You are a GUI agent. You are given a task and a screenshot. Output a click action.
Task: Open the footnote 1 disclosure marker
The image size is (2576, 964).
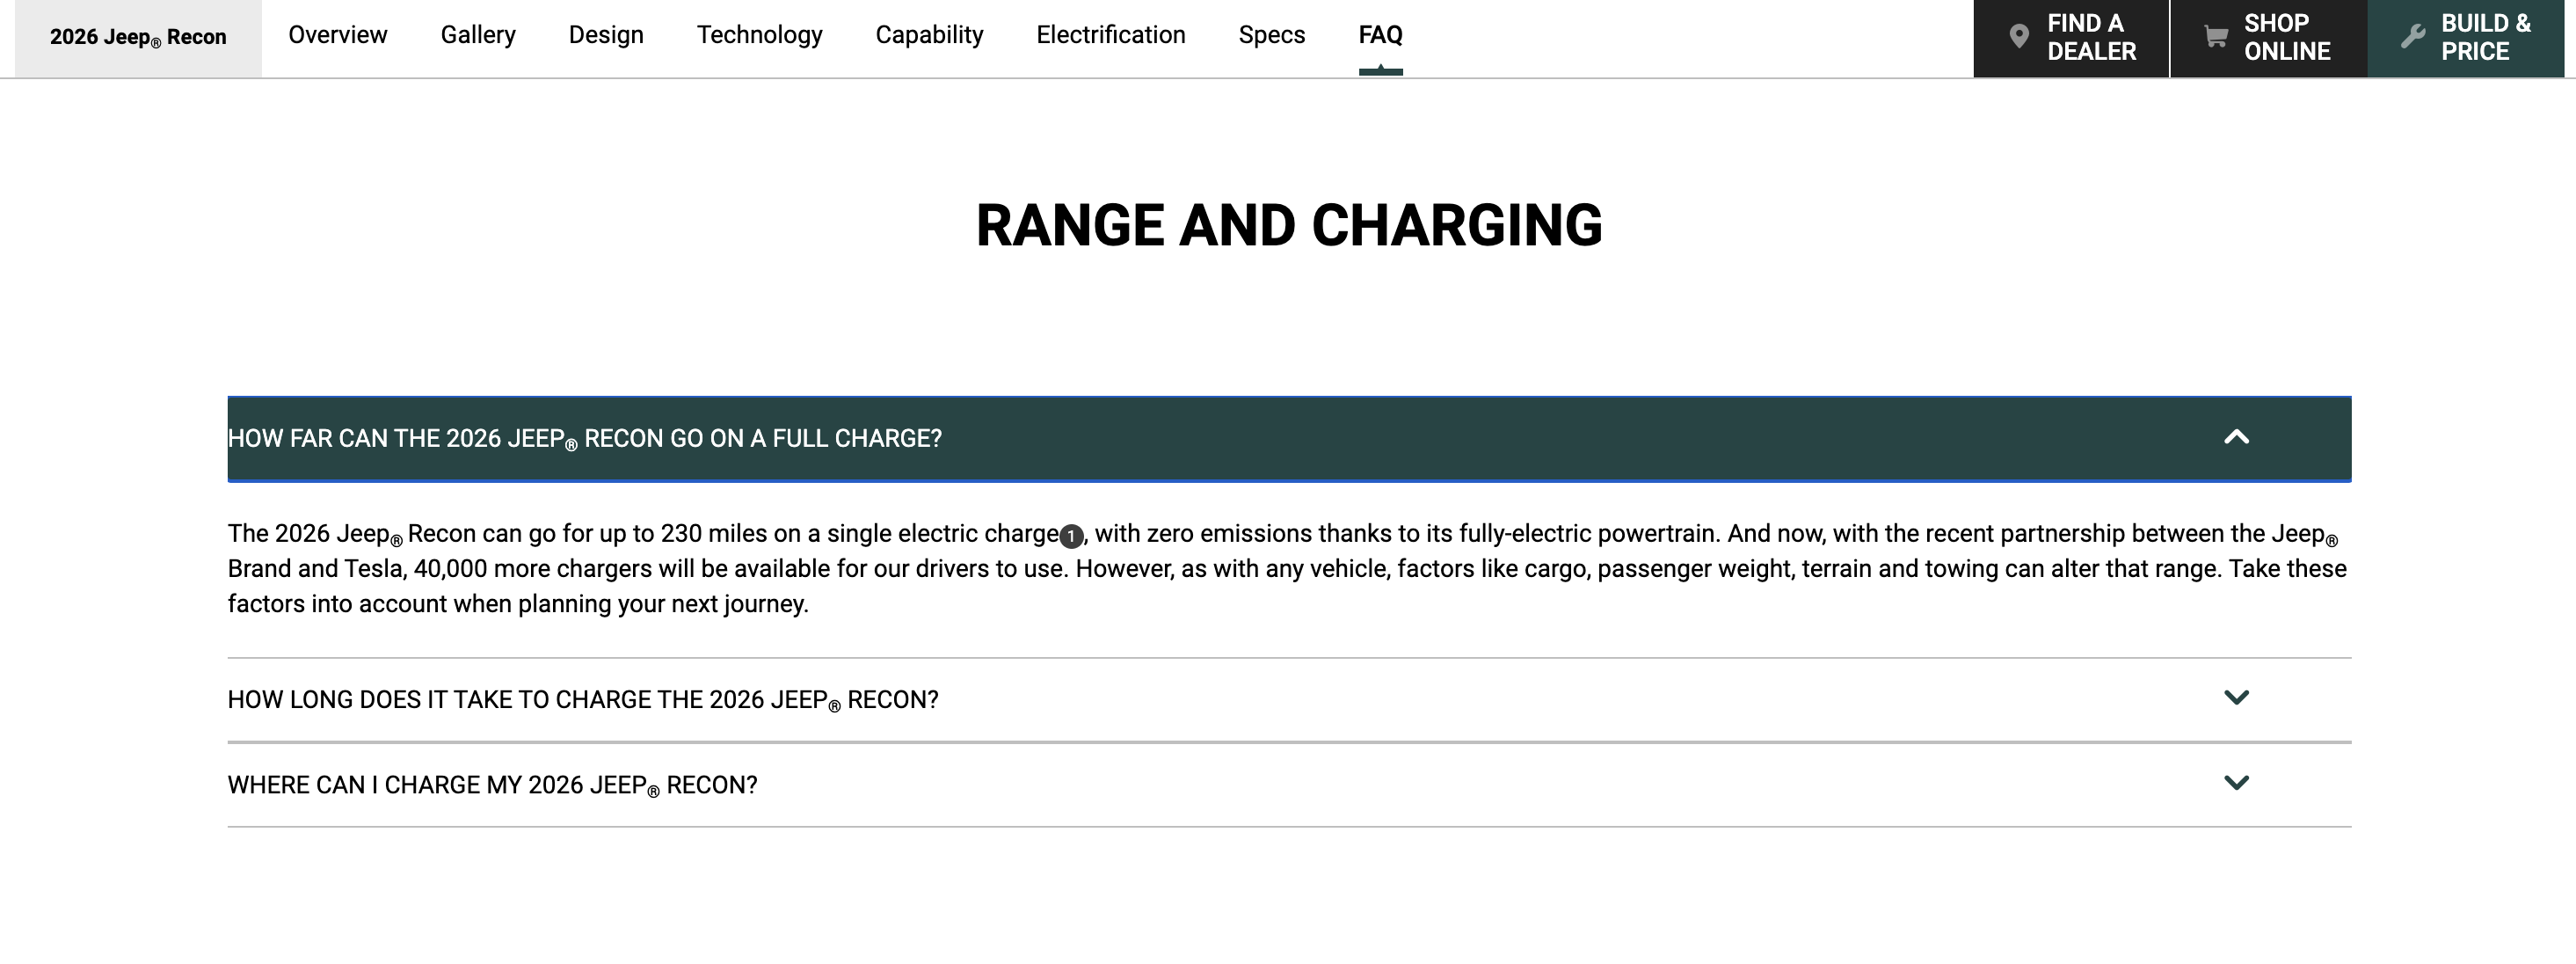(x=1071, y=536)
